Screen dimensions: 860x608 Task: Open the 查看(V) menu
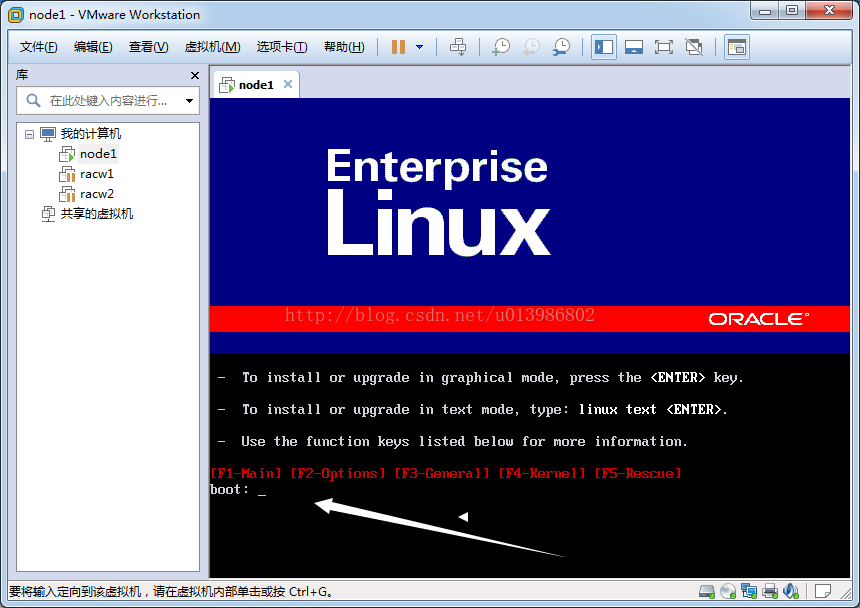tap(149, 47)
